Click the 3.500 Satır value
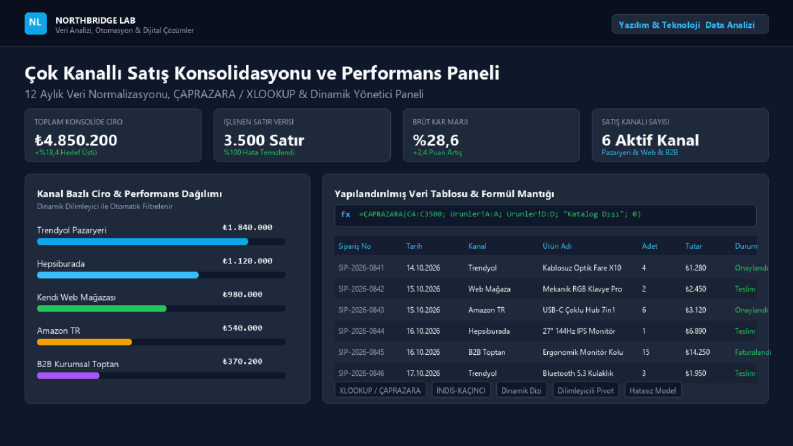 [x=264, y=140]
